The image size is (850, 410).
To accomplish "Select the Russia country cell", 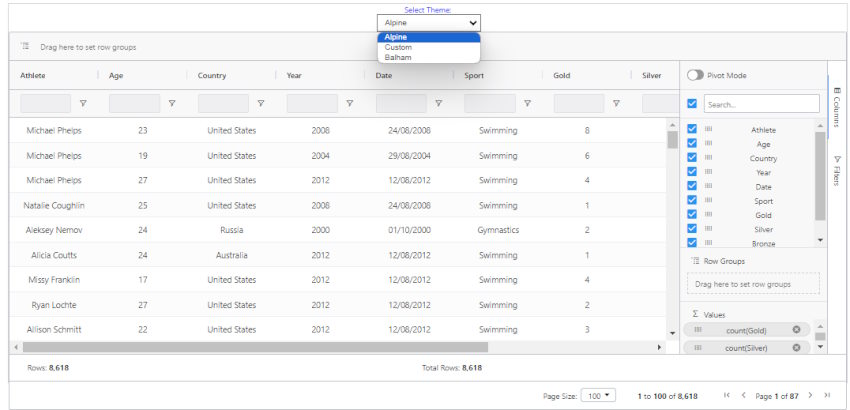I will [231, 230].
